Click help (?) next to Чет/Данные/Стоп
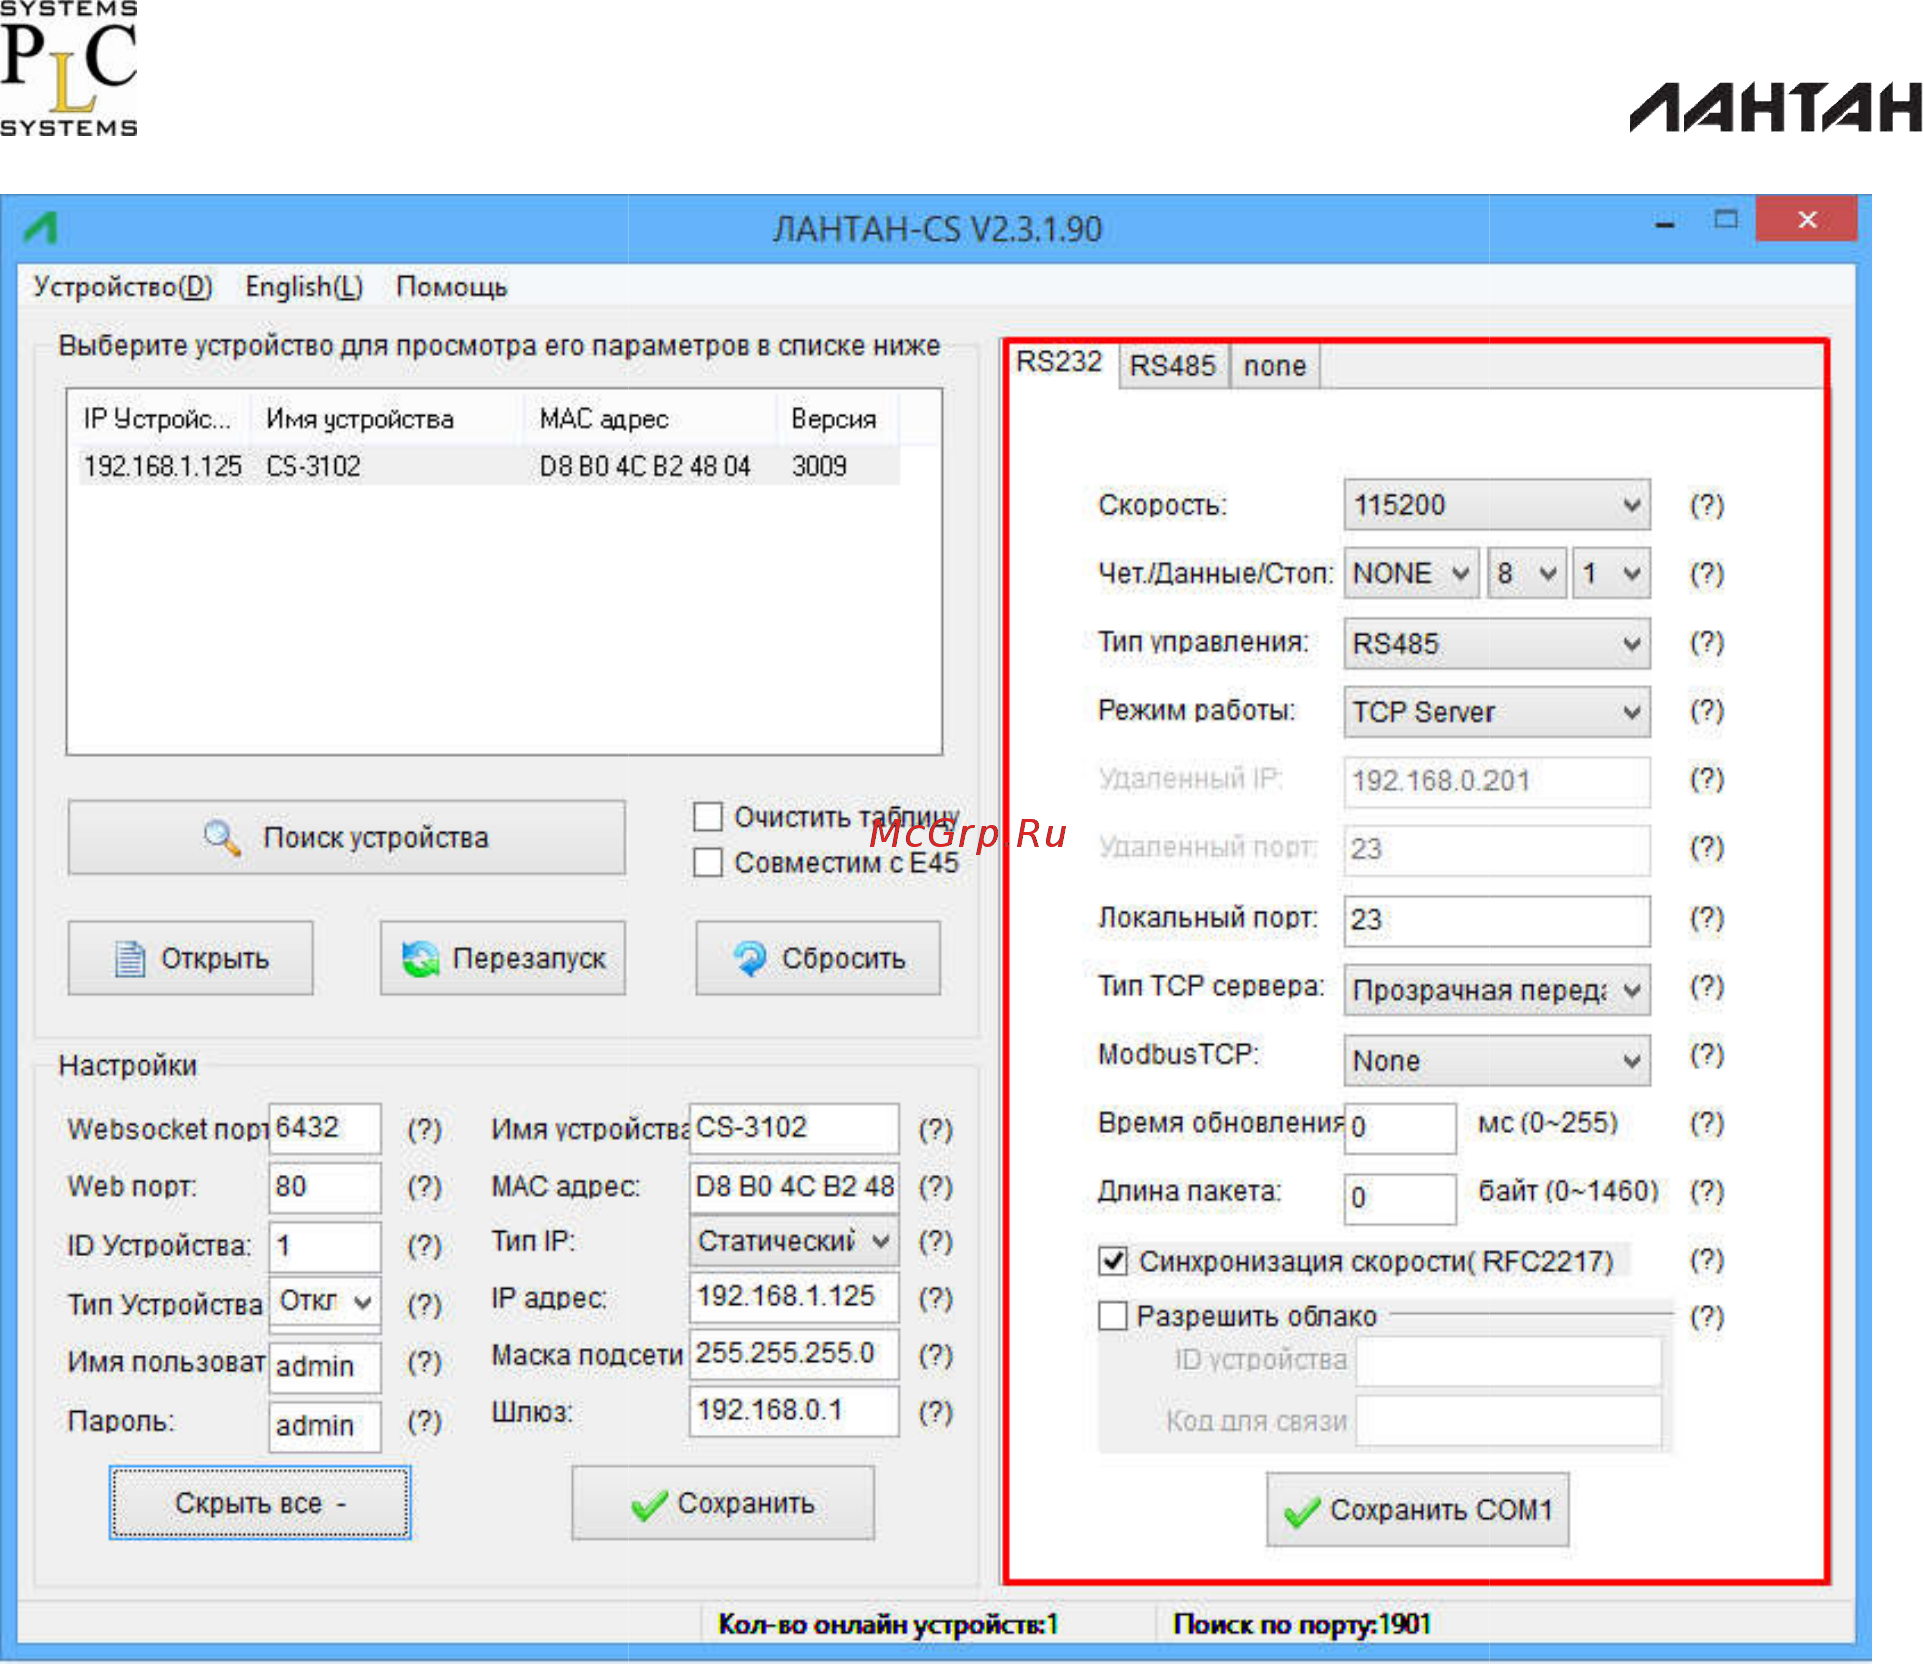Screen dimensions: 1924x1664 (1707, 573)
